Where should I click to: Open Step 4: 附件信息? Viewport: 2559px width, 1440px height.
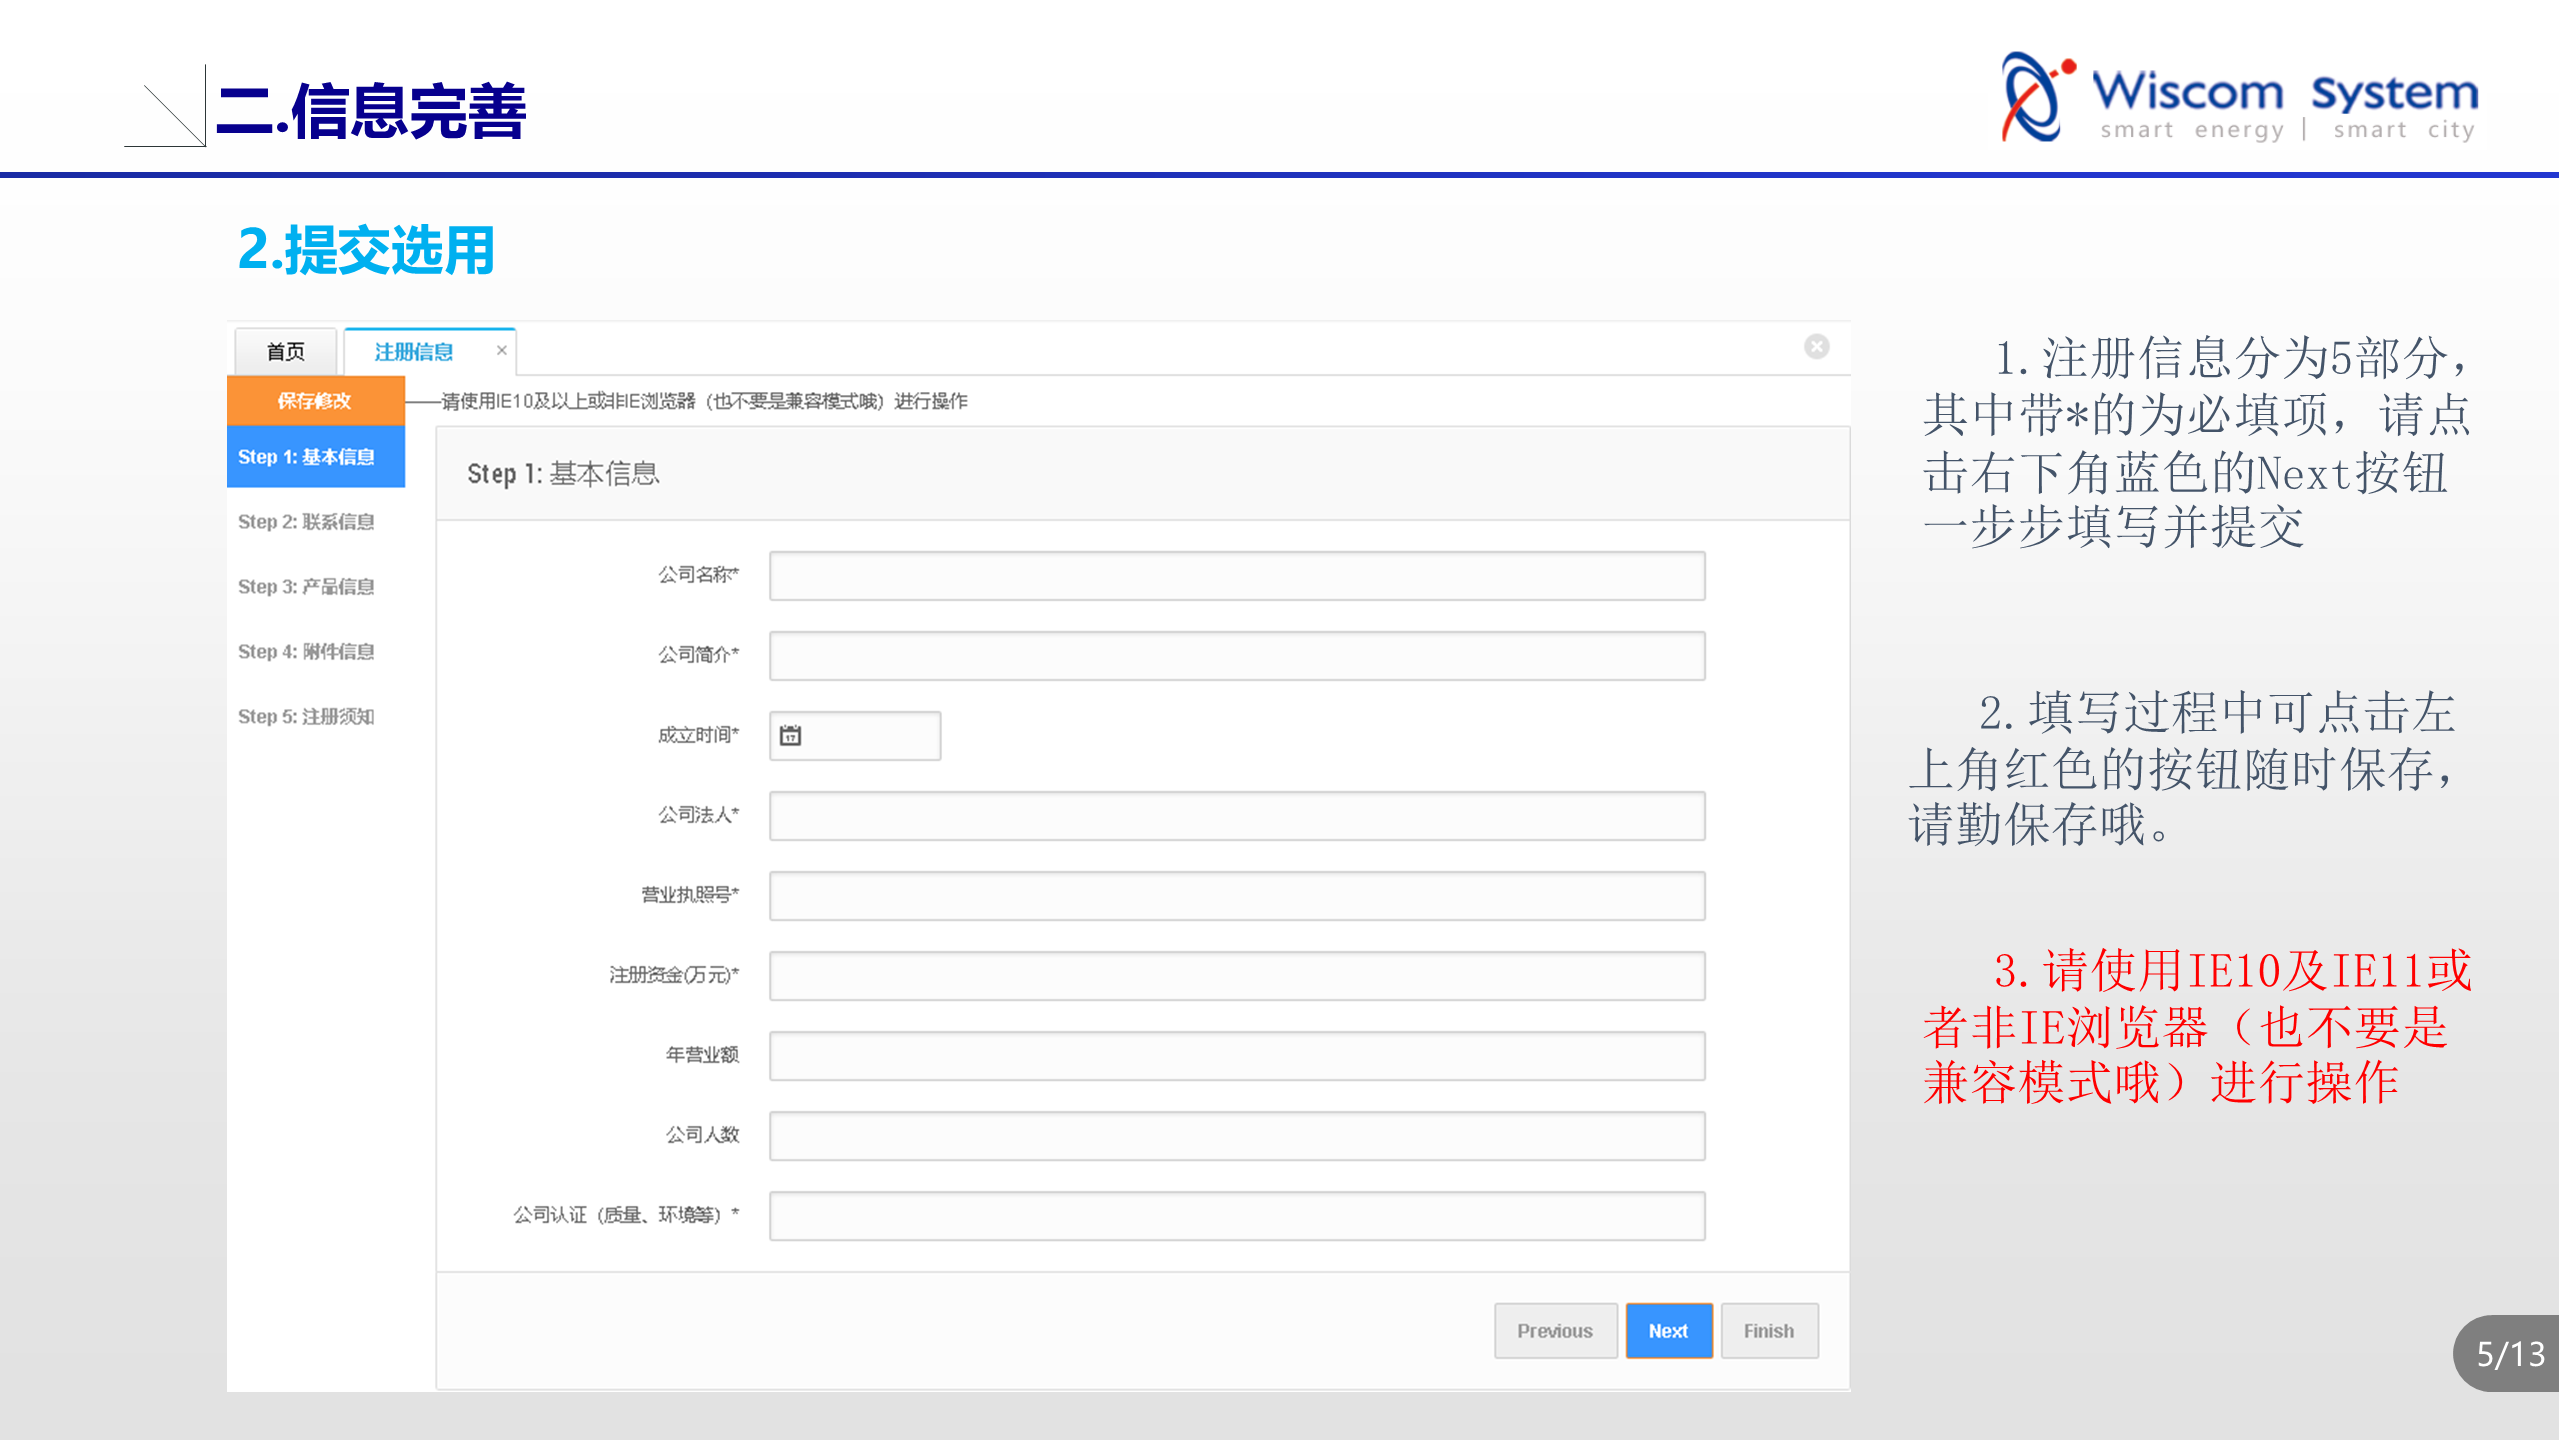pos(306,652)
